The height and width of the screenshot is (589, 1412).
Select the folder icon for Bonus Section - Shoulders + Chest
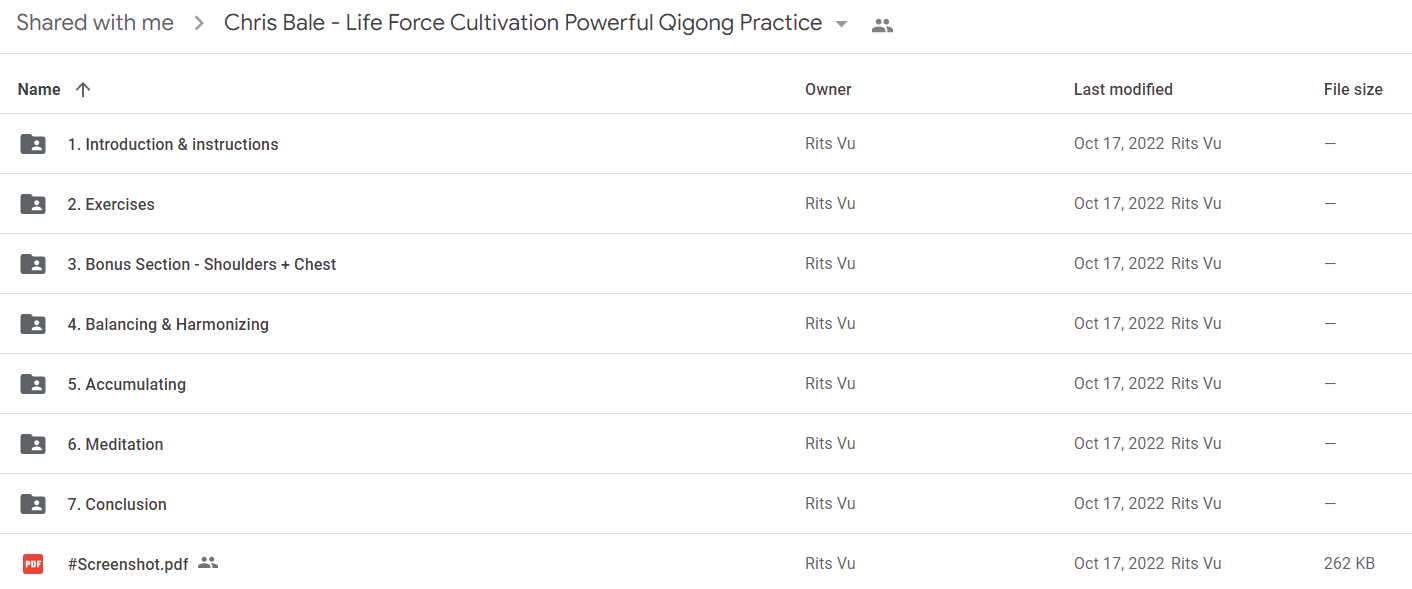pyautogui.click(x=33, y=264)
